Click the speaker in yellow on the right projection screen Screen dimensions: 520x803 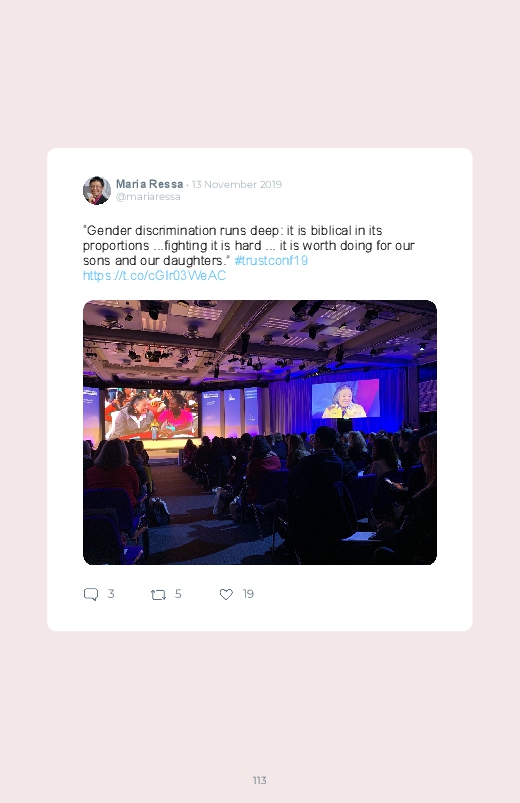tap(345, 400)
